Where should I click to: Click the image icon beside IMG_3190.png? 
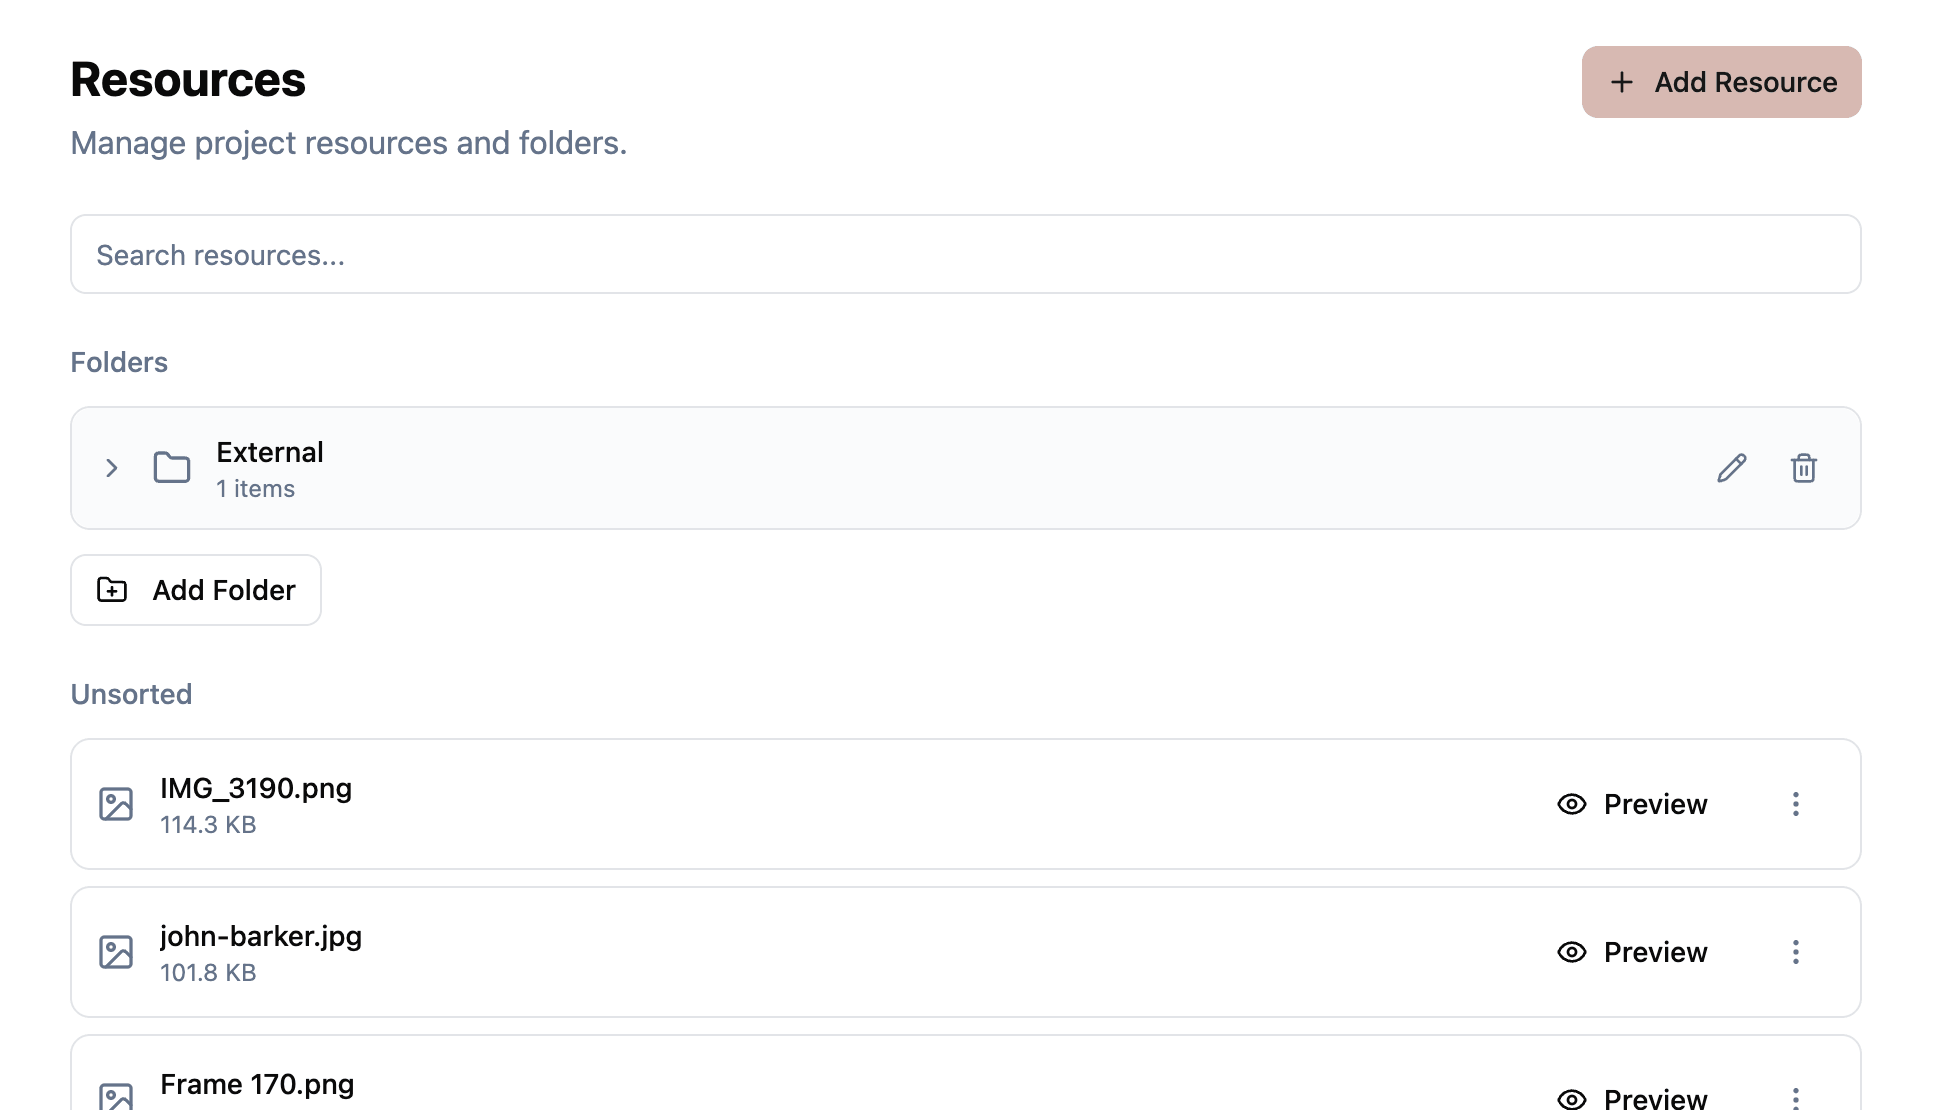click(116, 803)
